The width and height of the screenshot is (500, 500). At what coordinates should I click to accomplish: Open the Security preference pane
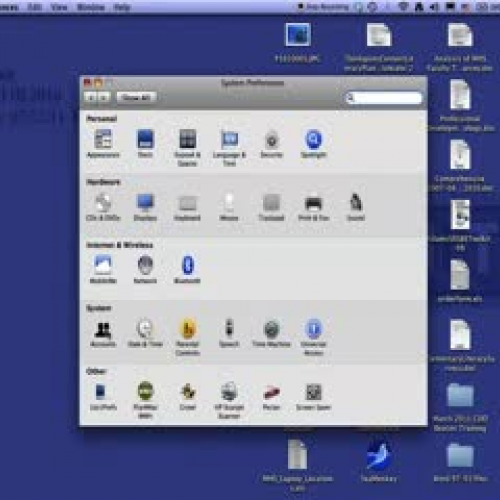tap(271, 143)
